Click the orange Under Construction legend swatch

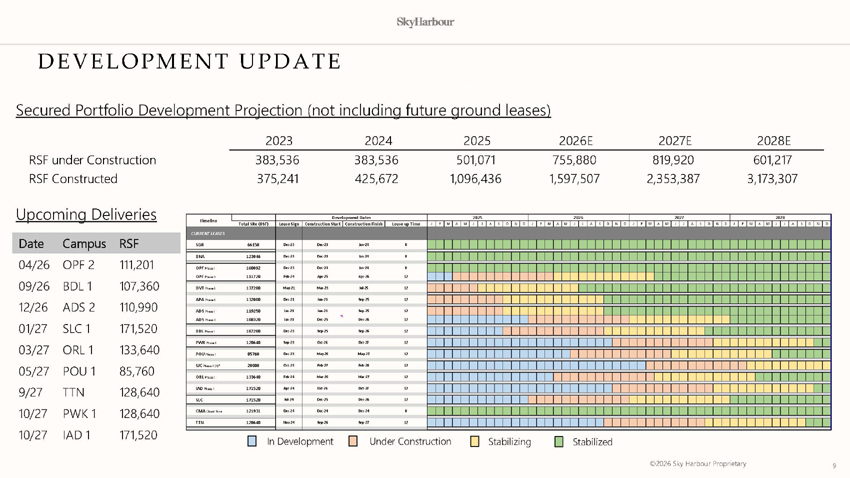click(x=353, y=441)
